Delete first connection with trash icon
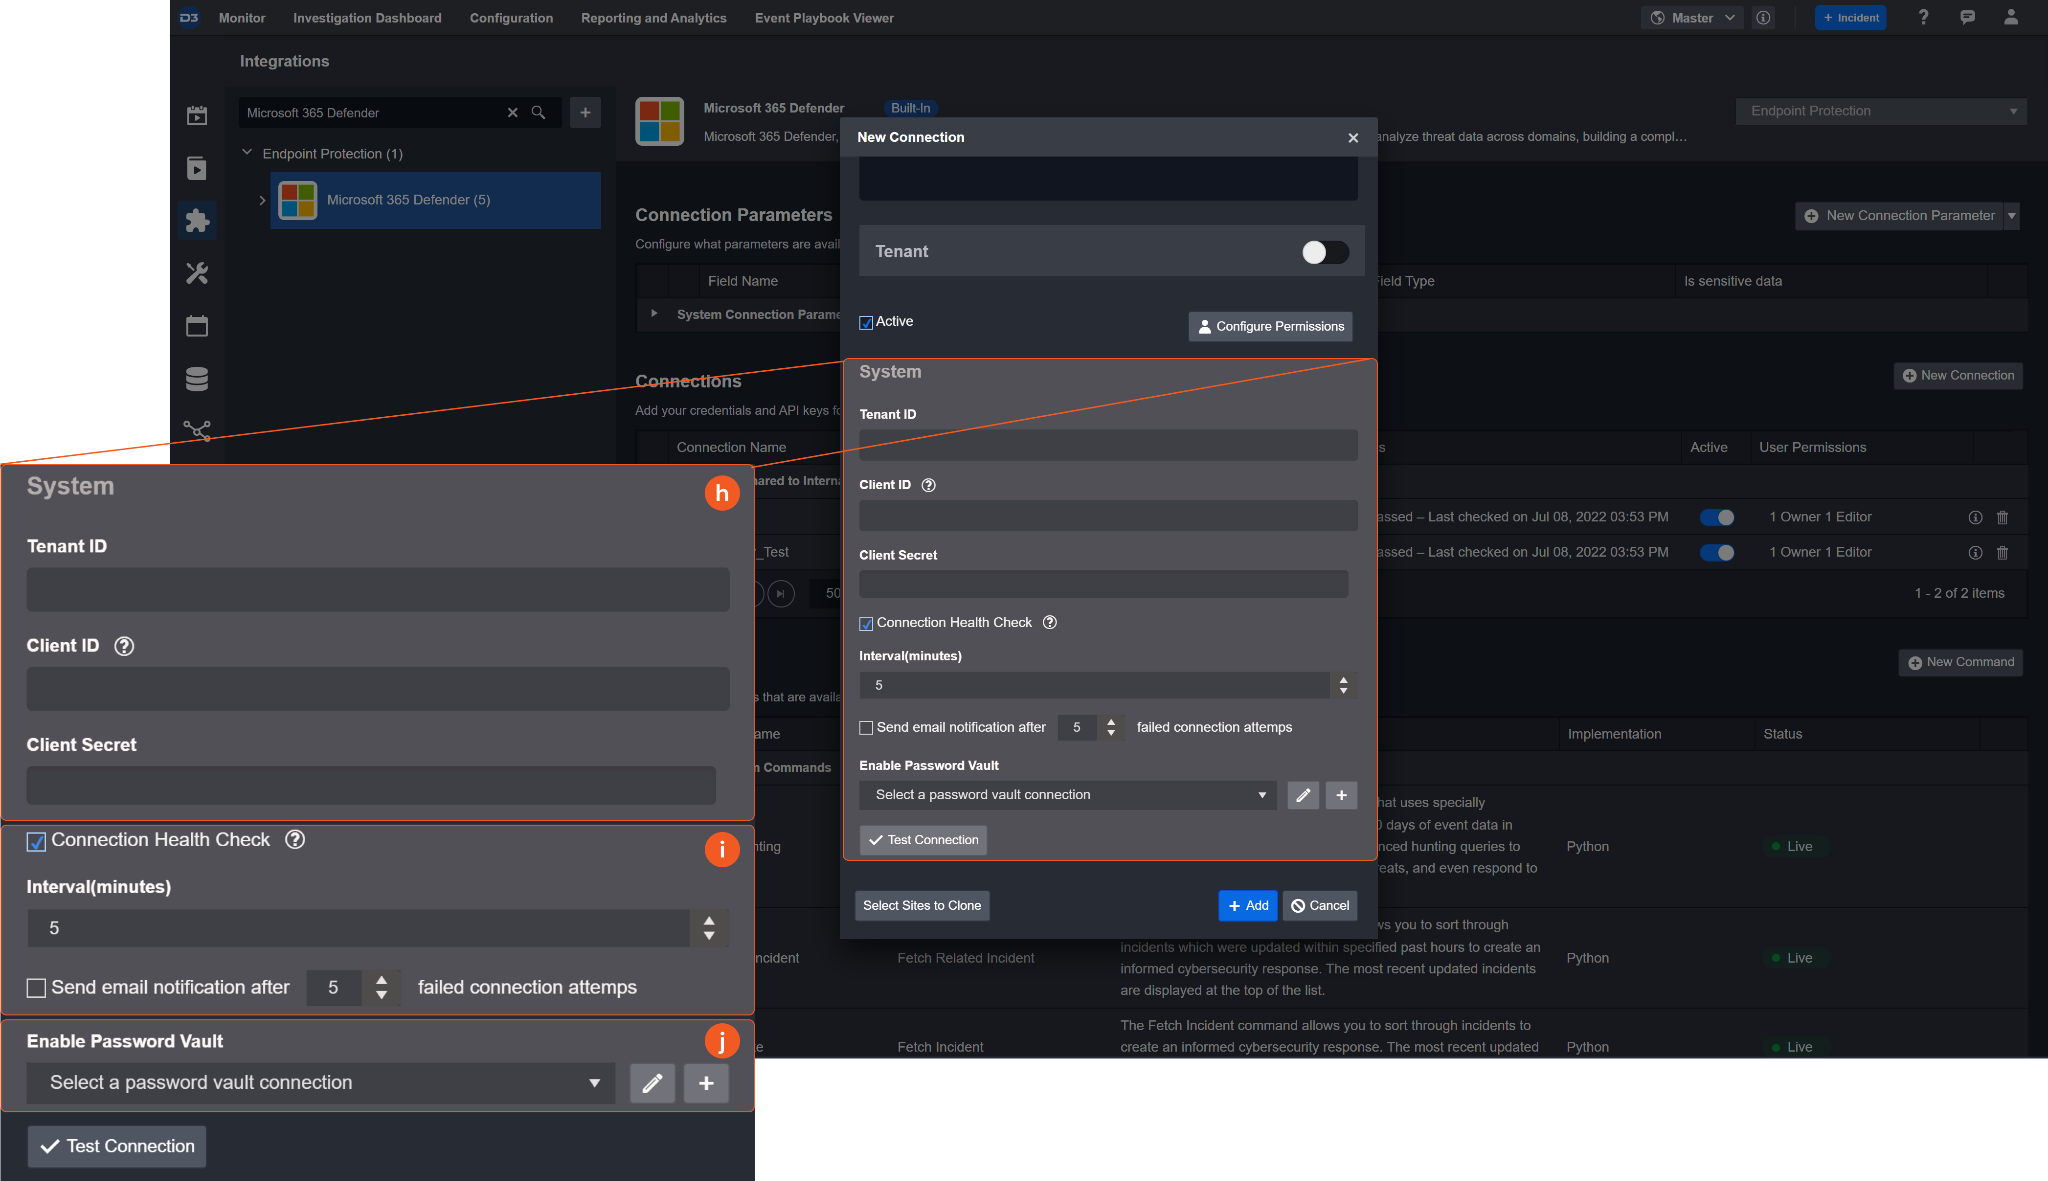 point(2002,517)
